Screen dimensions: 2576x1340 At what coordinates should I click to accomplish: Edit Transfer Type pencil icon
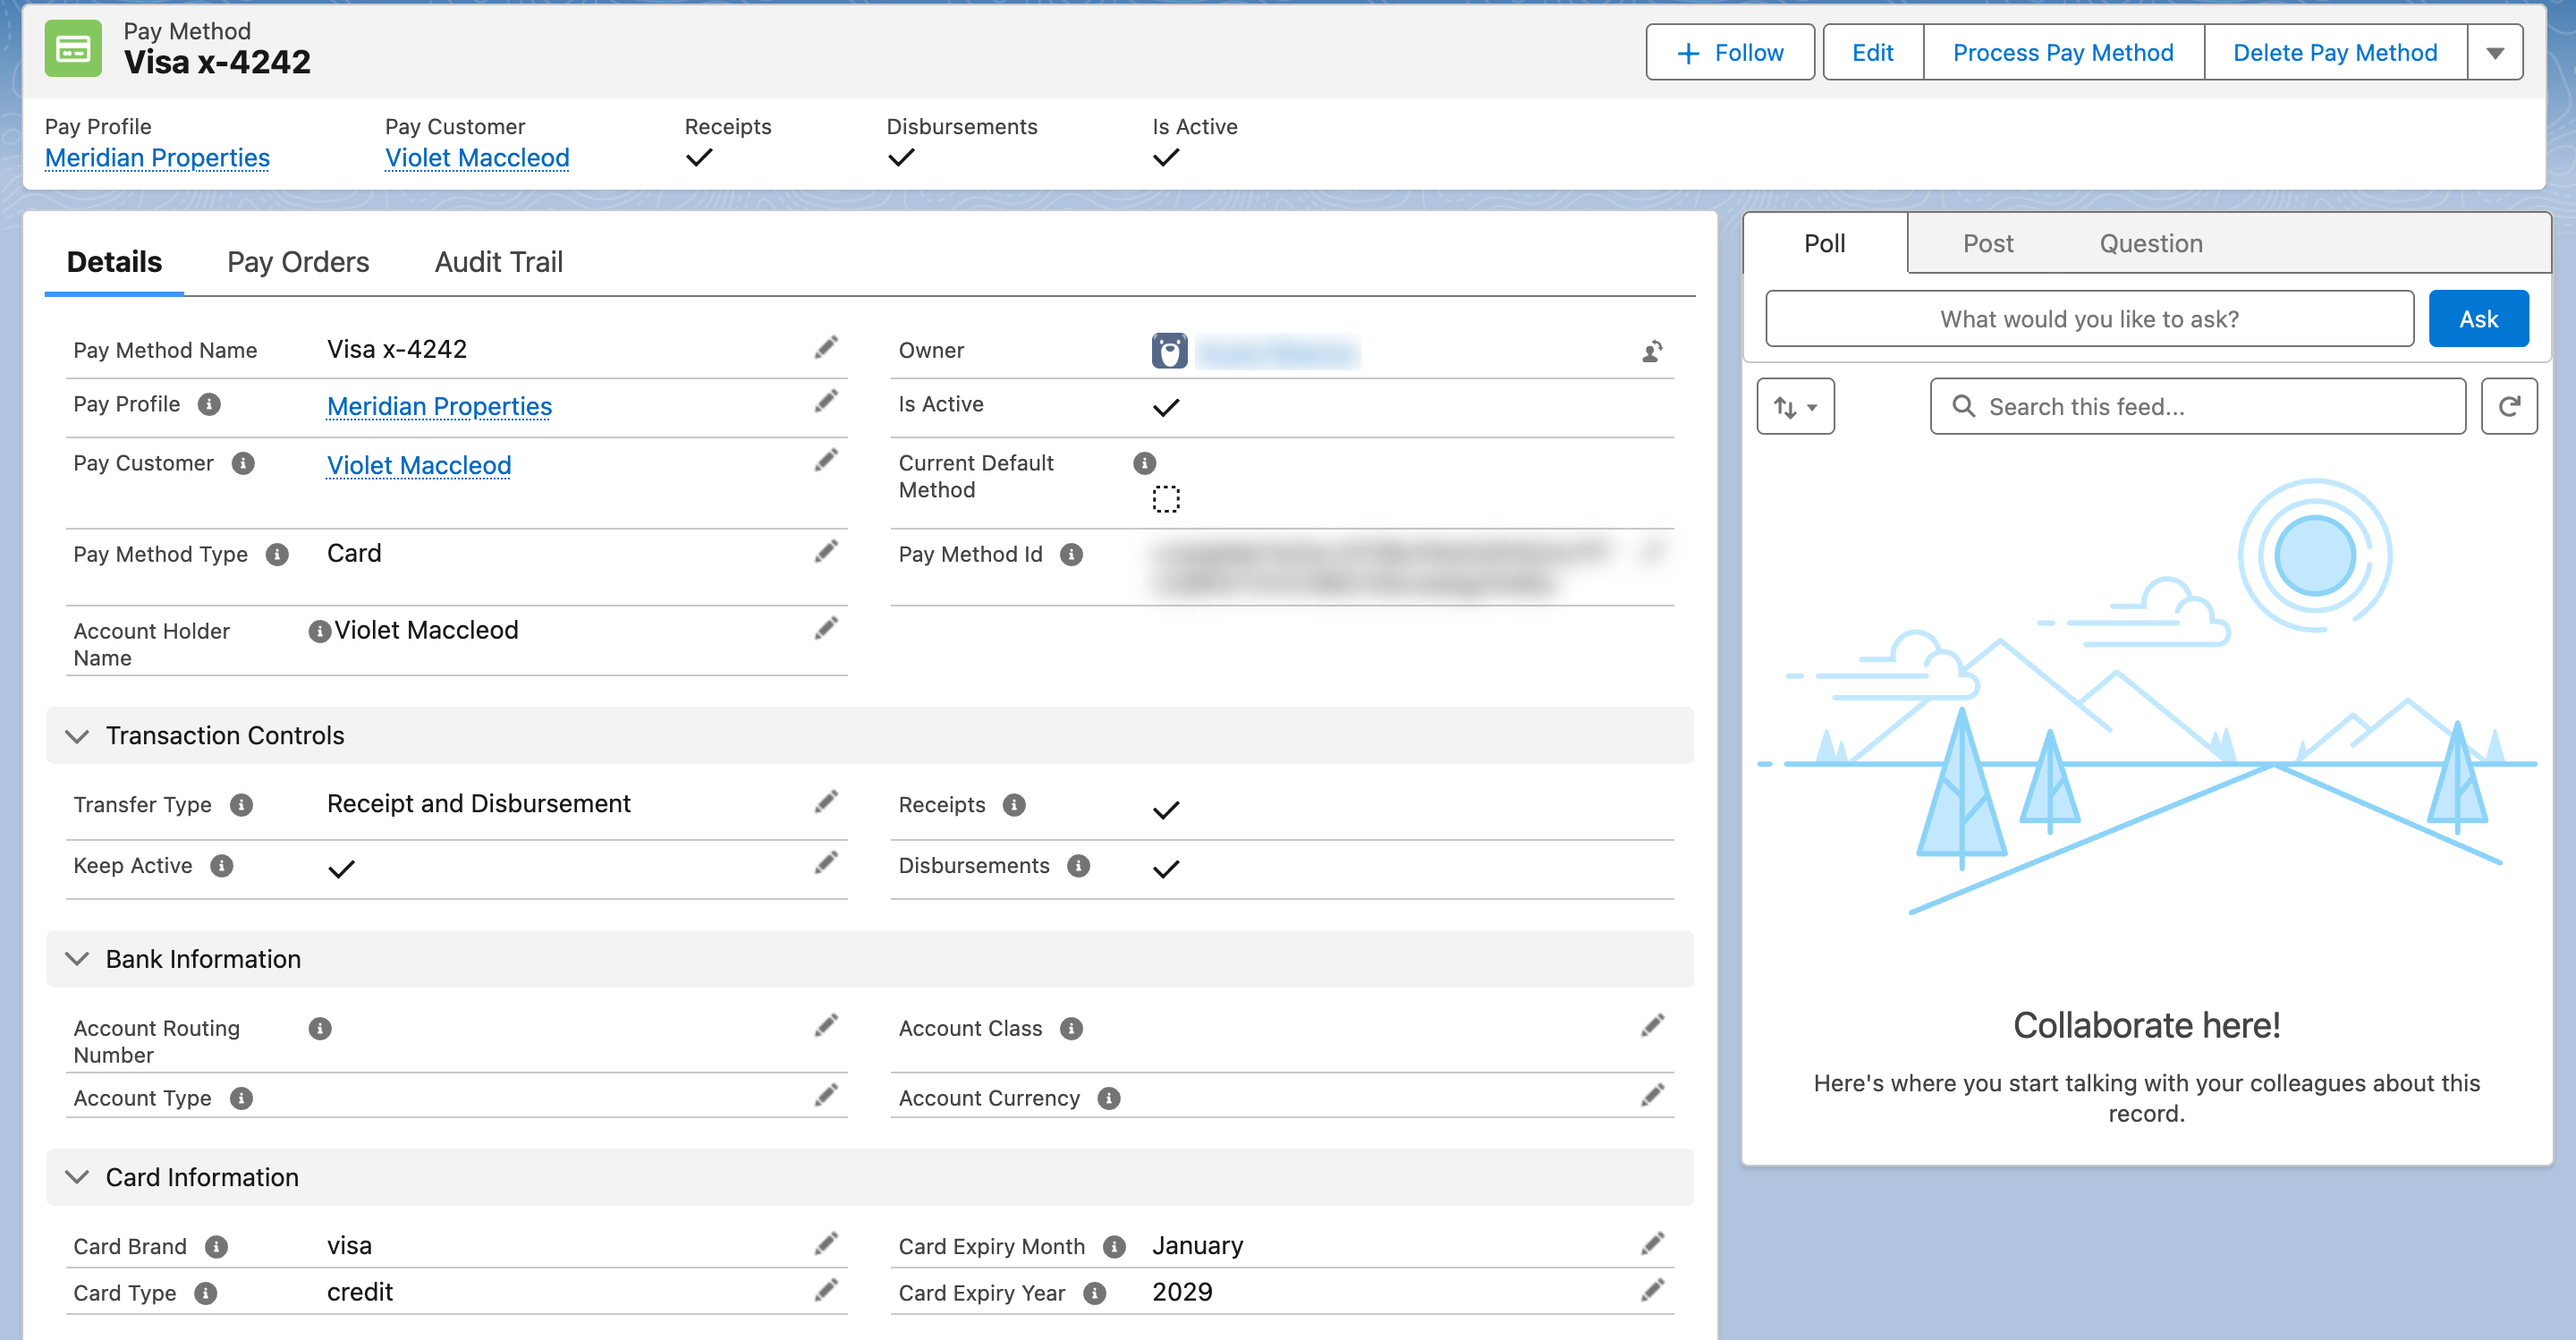[x=826, y=802]
